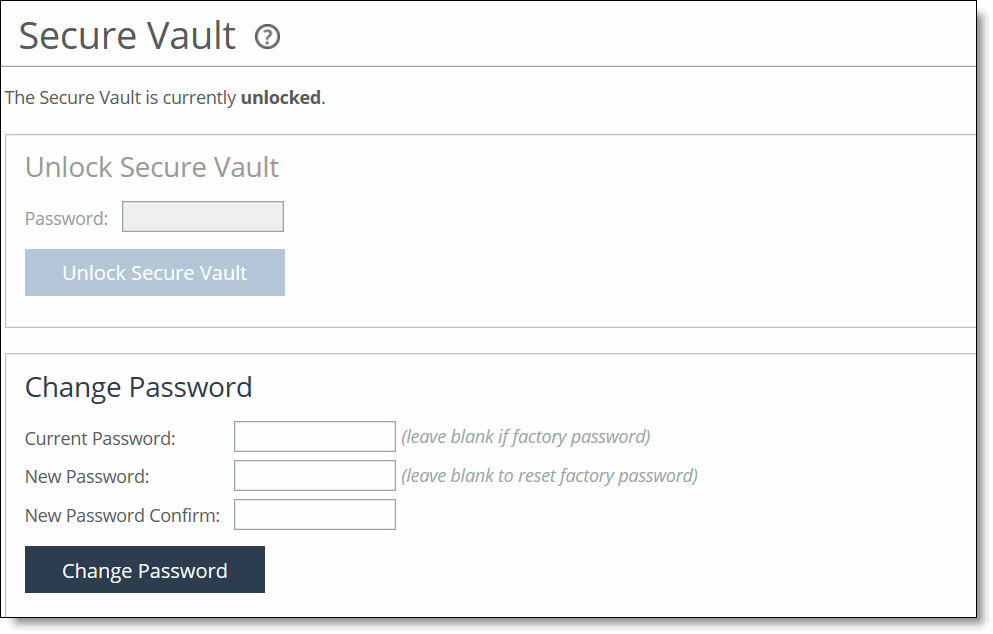Select the Current Password input box
Viewport: 993px width, 634px height.
click(314, 436)
